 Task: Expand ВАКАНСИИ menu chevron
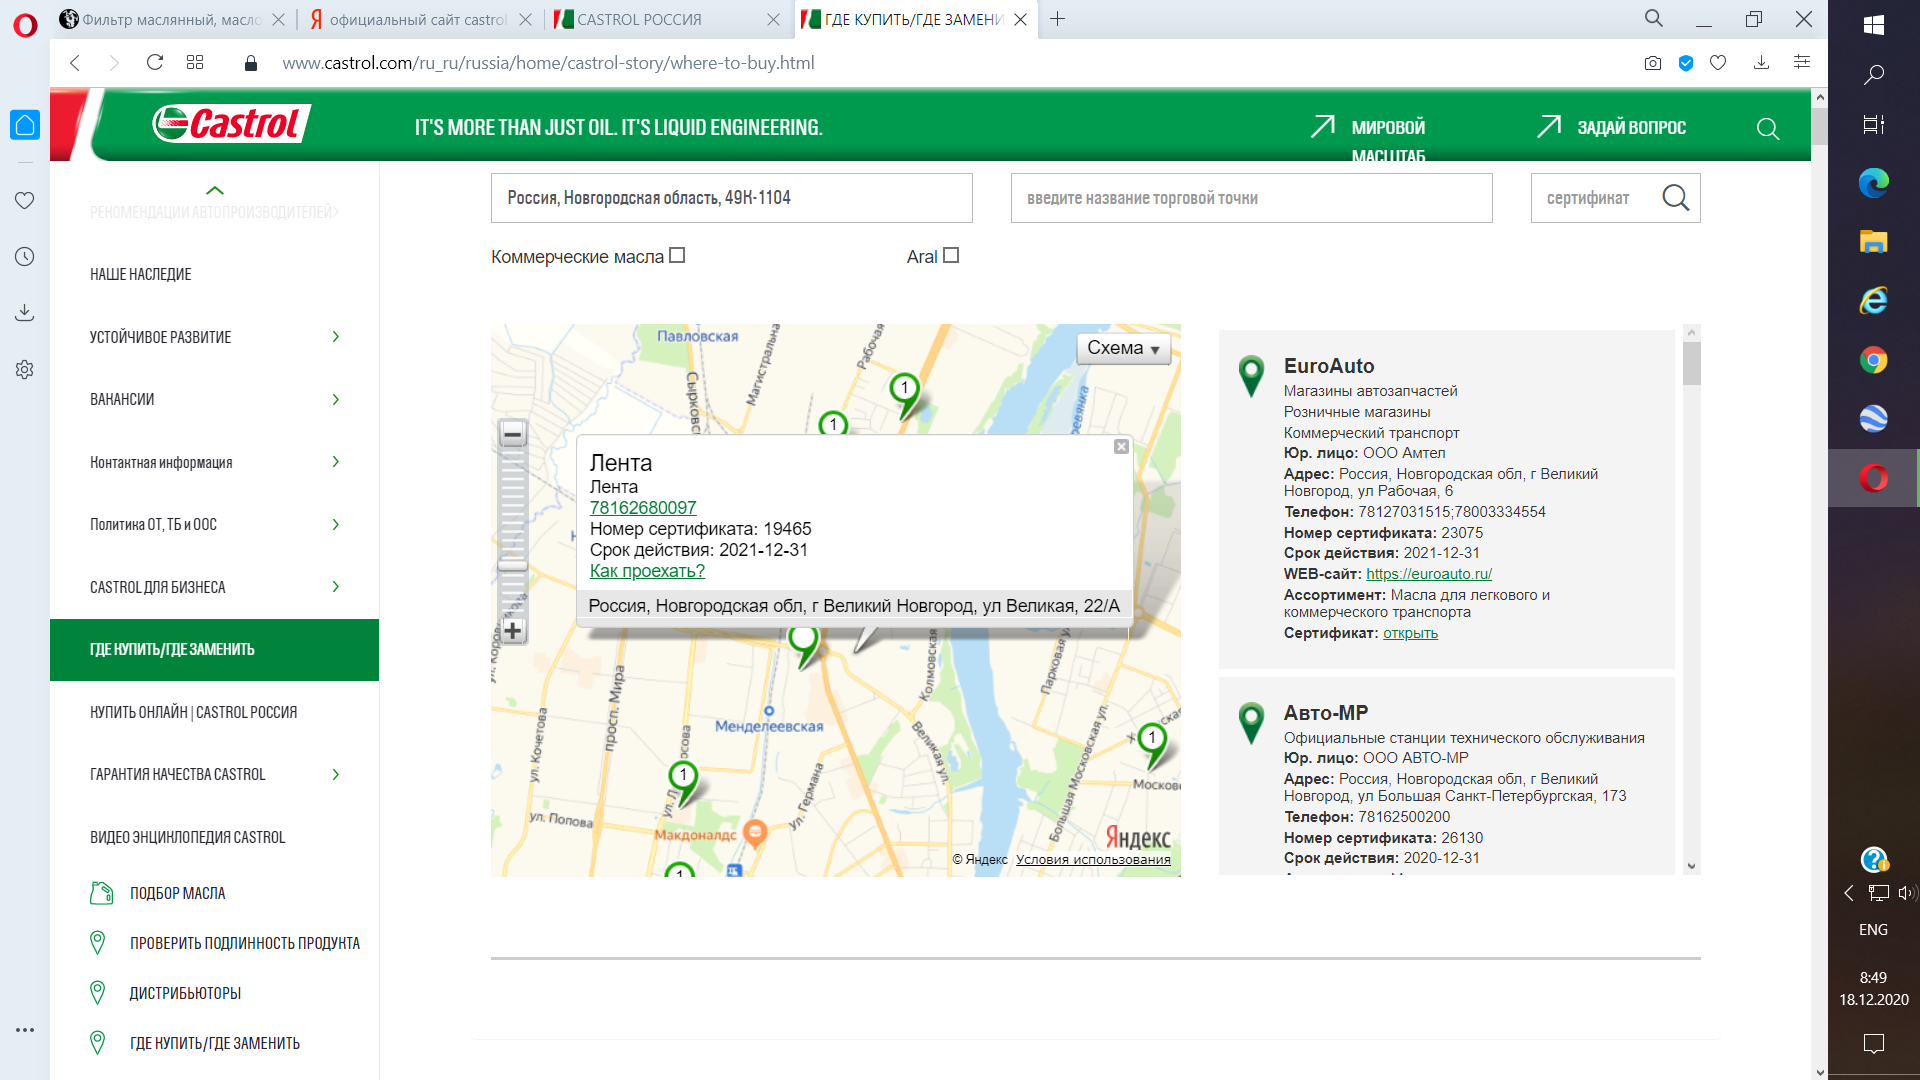pos(336,399)
